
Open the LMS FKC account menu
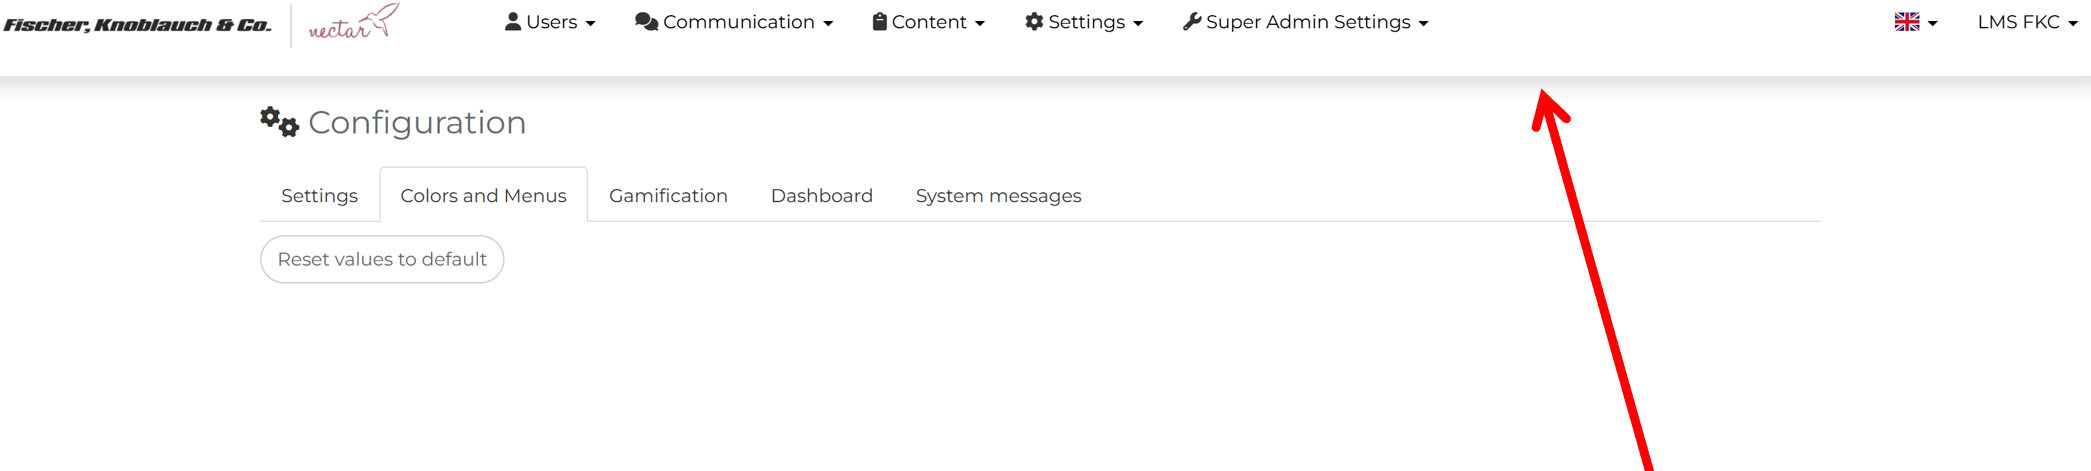click(x=2027, y=22)
